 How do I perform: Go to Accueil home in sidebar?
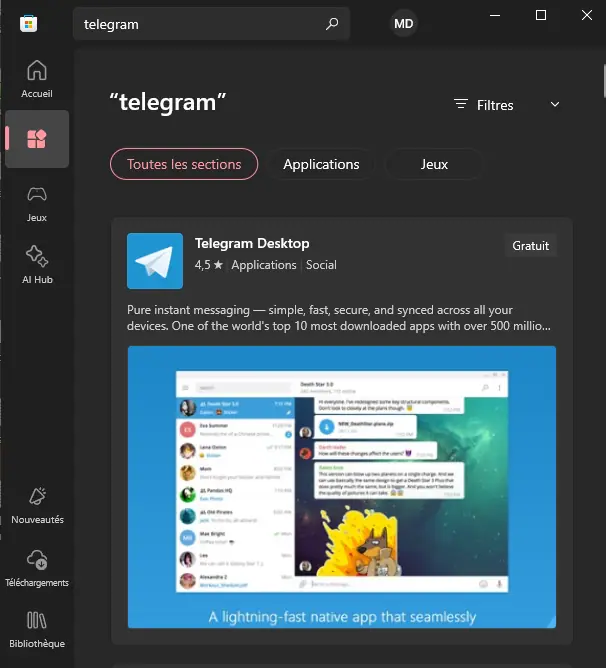pyautogui.click(x=37, y=79)
